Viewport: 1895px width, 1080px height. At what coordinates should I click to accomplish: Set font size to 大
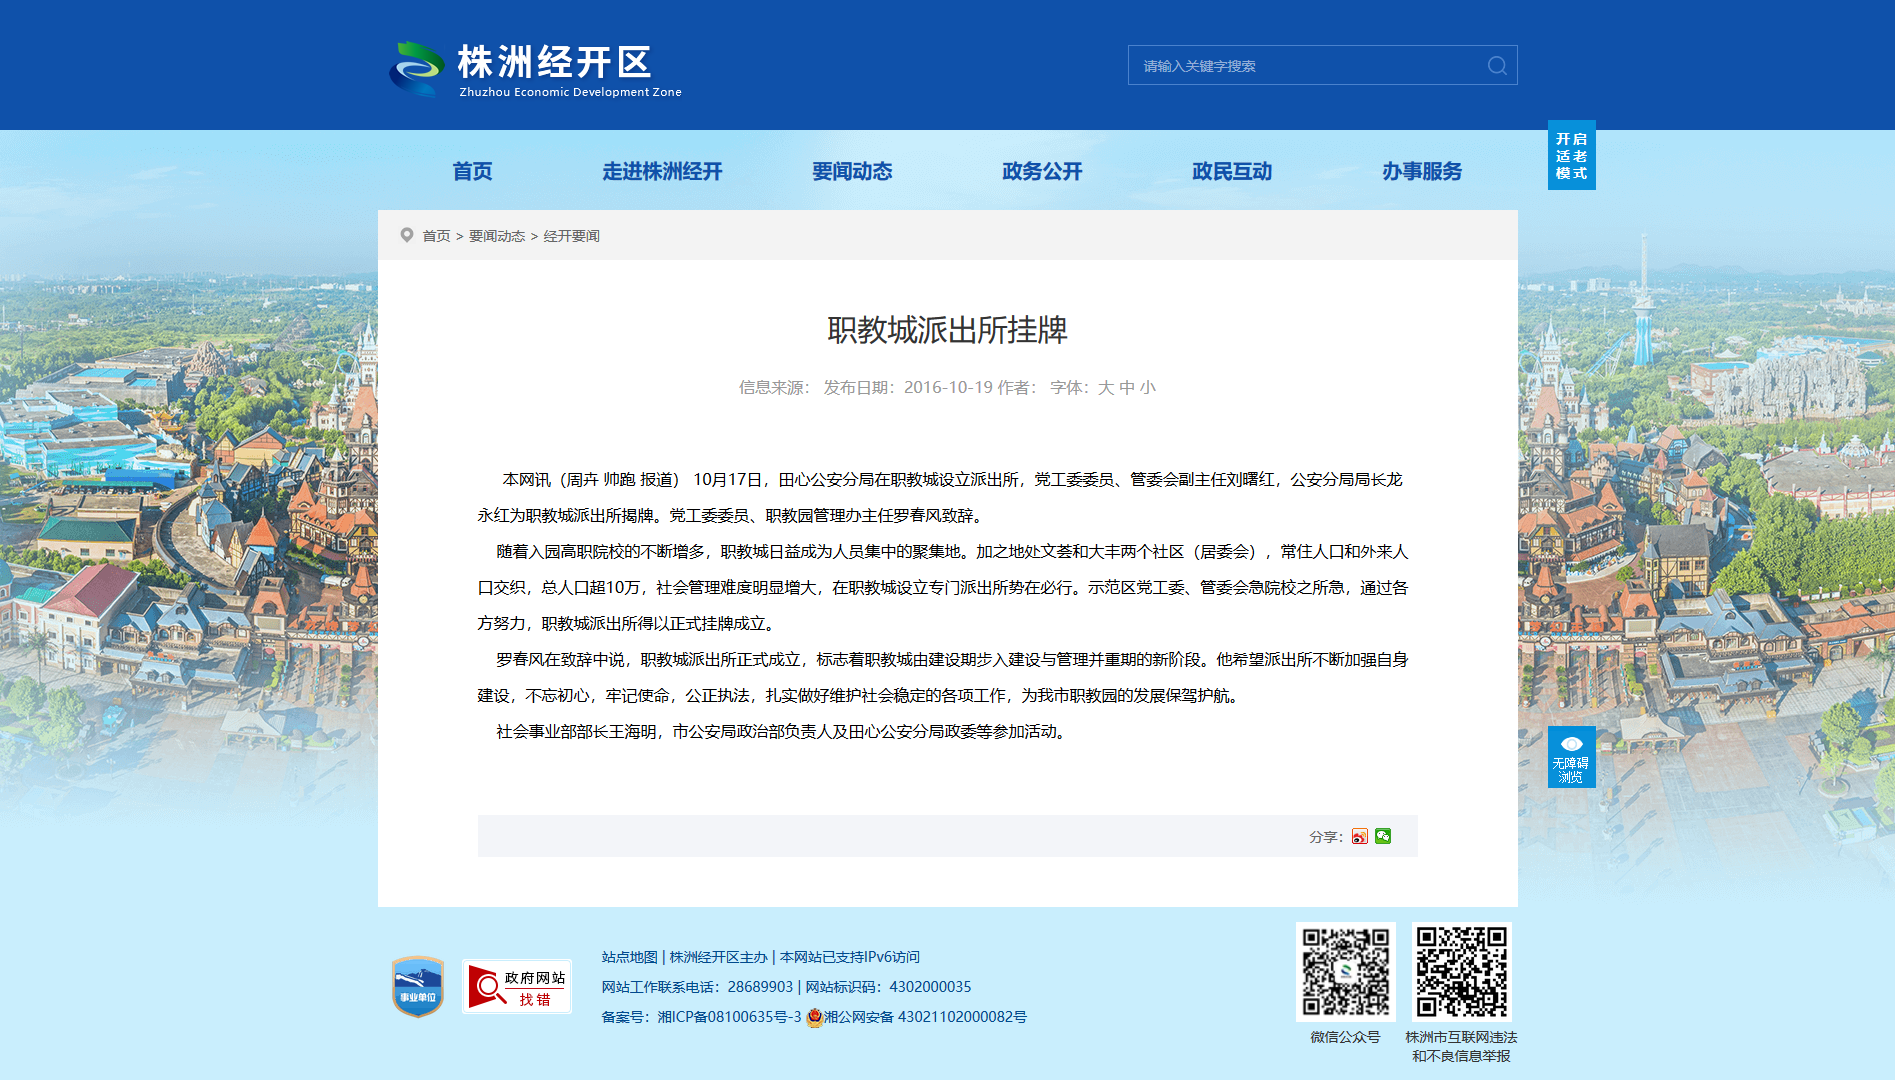click(1105, 387)
